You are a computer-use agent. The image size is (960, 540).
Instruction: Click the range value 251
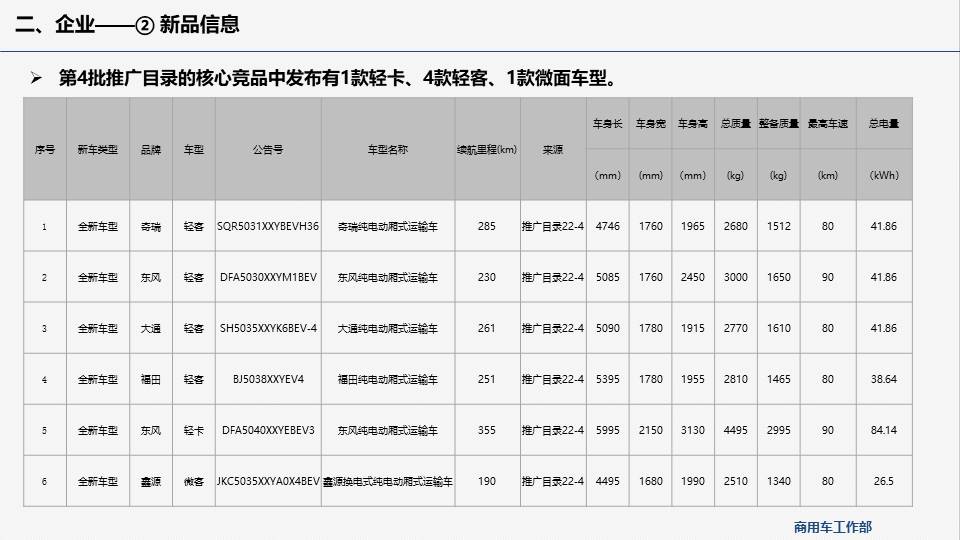pyautogui.click(x=487, y=379)
